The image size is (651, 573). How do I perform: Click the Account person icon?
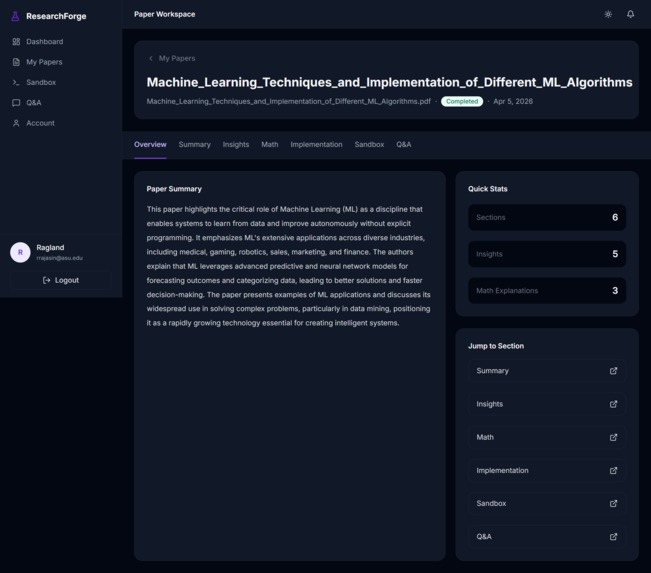point(16,123)
